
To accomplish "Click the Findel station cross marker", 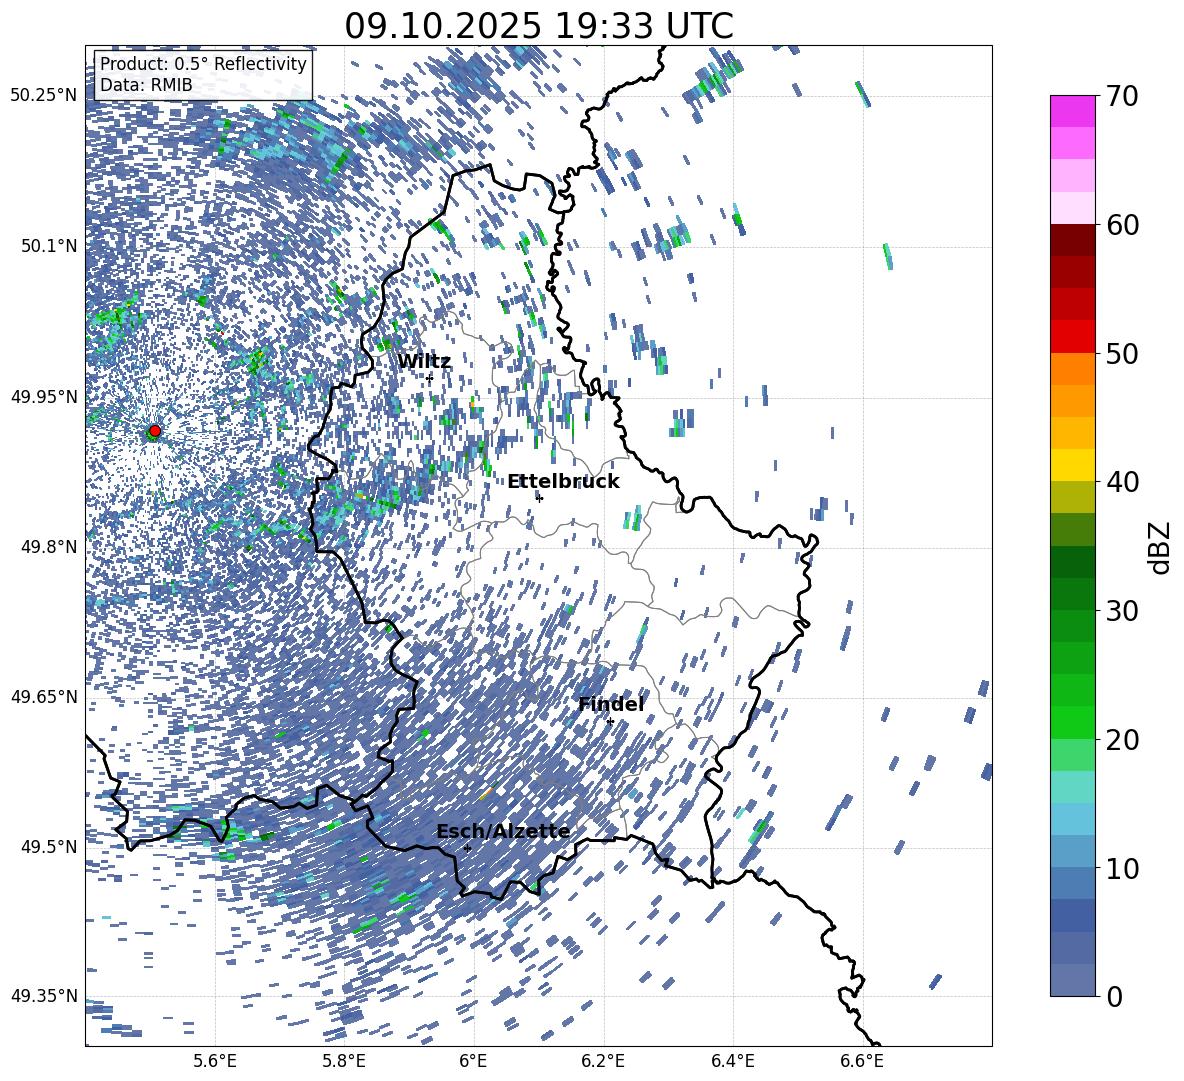I will [x=610, y=721].
